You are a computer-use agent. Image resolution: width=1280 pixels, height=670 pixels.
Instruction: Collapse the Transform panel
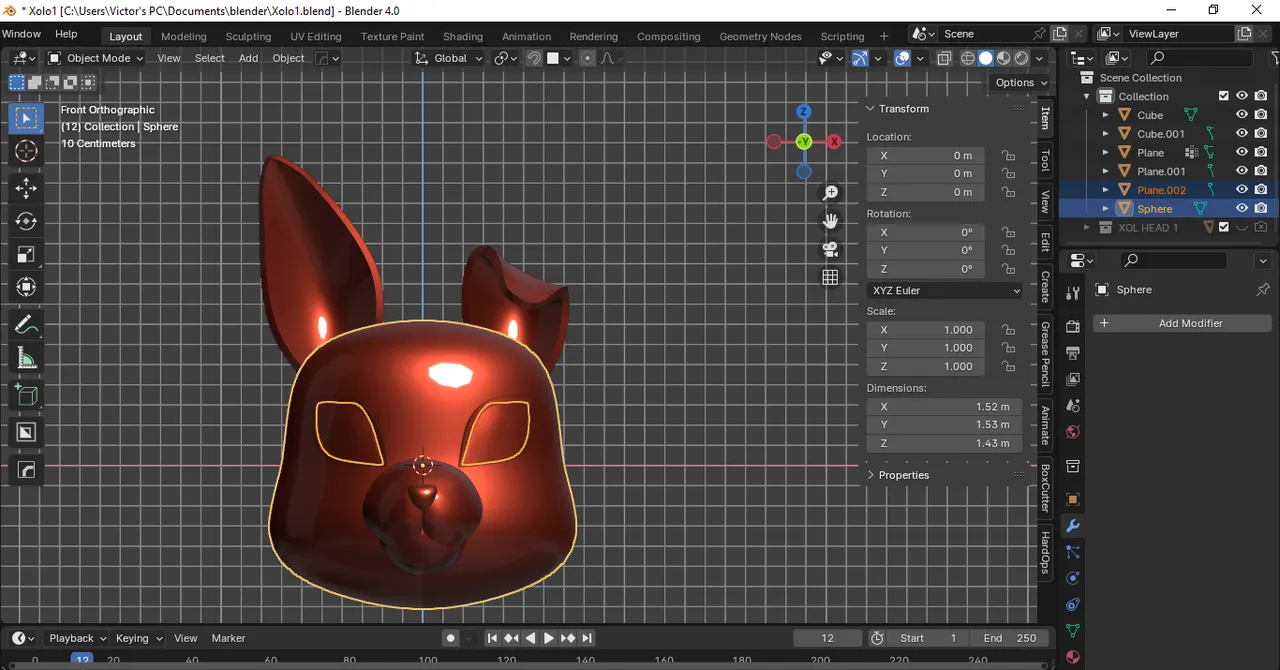coord(871,108)
